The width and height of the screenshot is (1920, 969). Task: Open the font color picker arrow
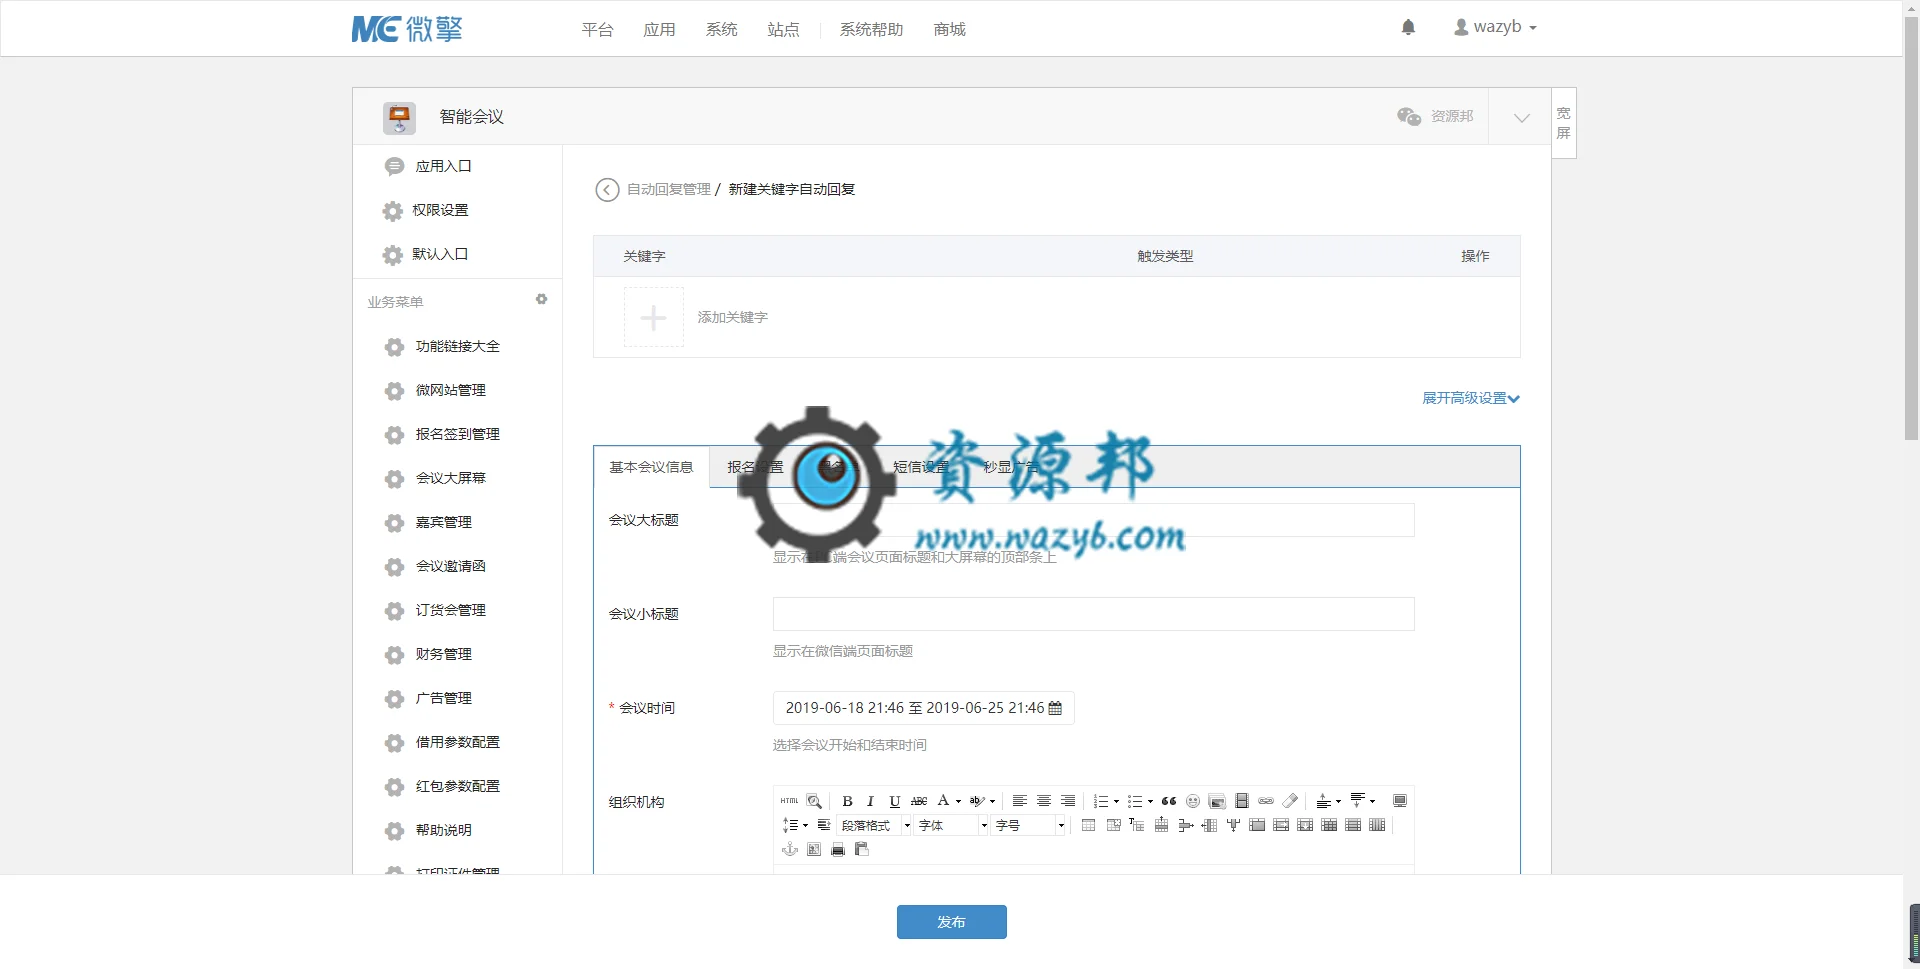point(958,801)
